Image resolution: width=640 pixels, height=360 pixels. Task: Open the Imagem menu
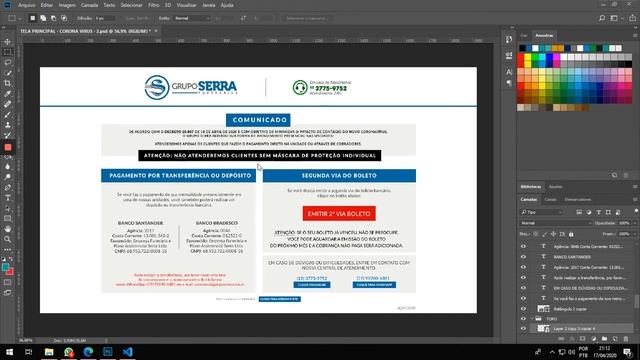(x=67, y=5)
